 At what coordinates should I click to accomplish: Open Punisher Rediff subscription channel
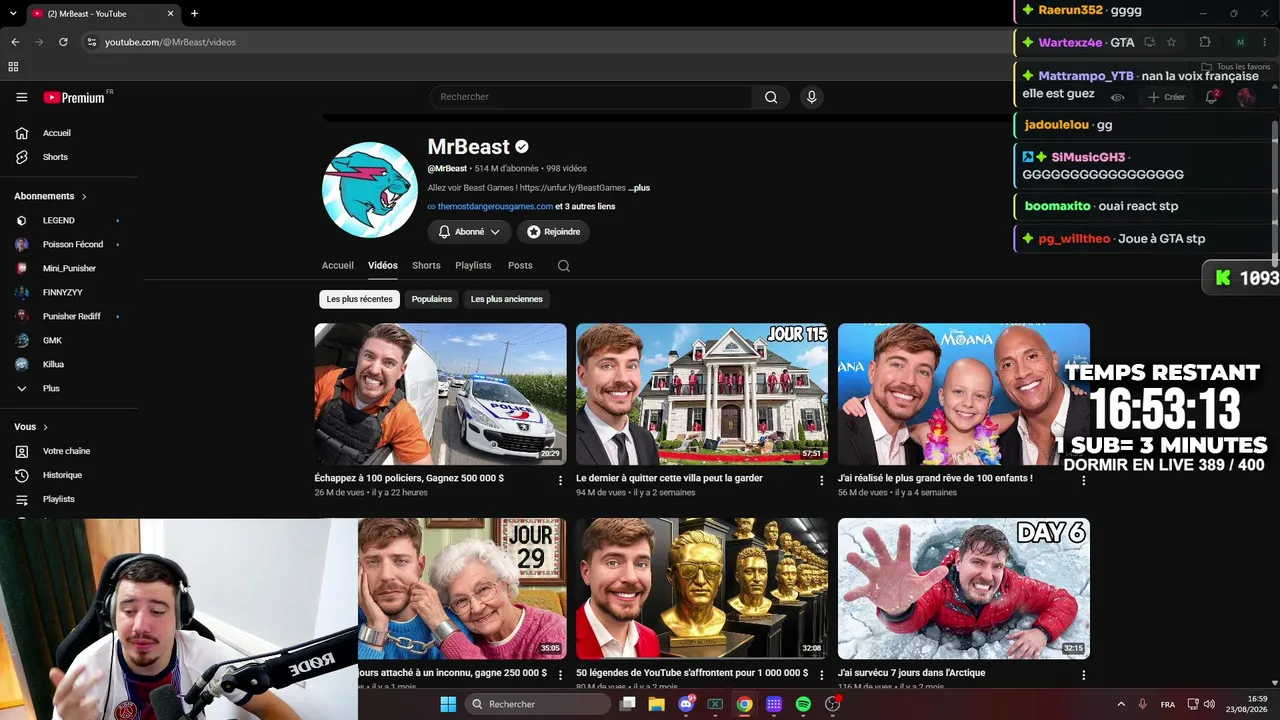(x=72, y=316)
